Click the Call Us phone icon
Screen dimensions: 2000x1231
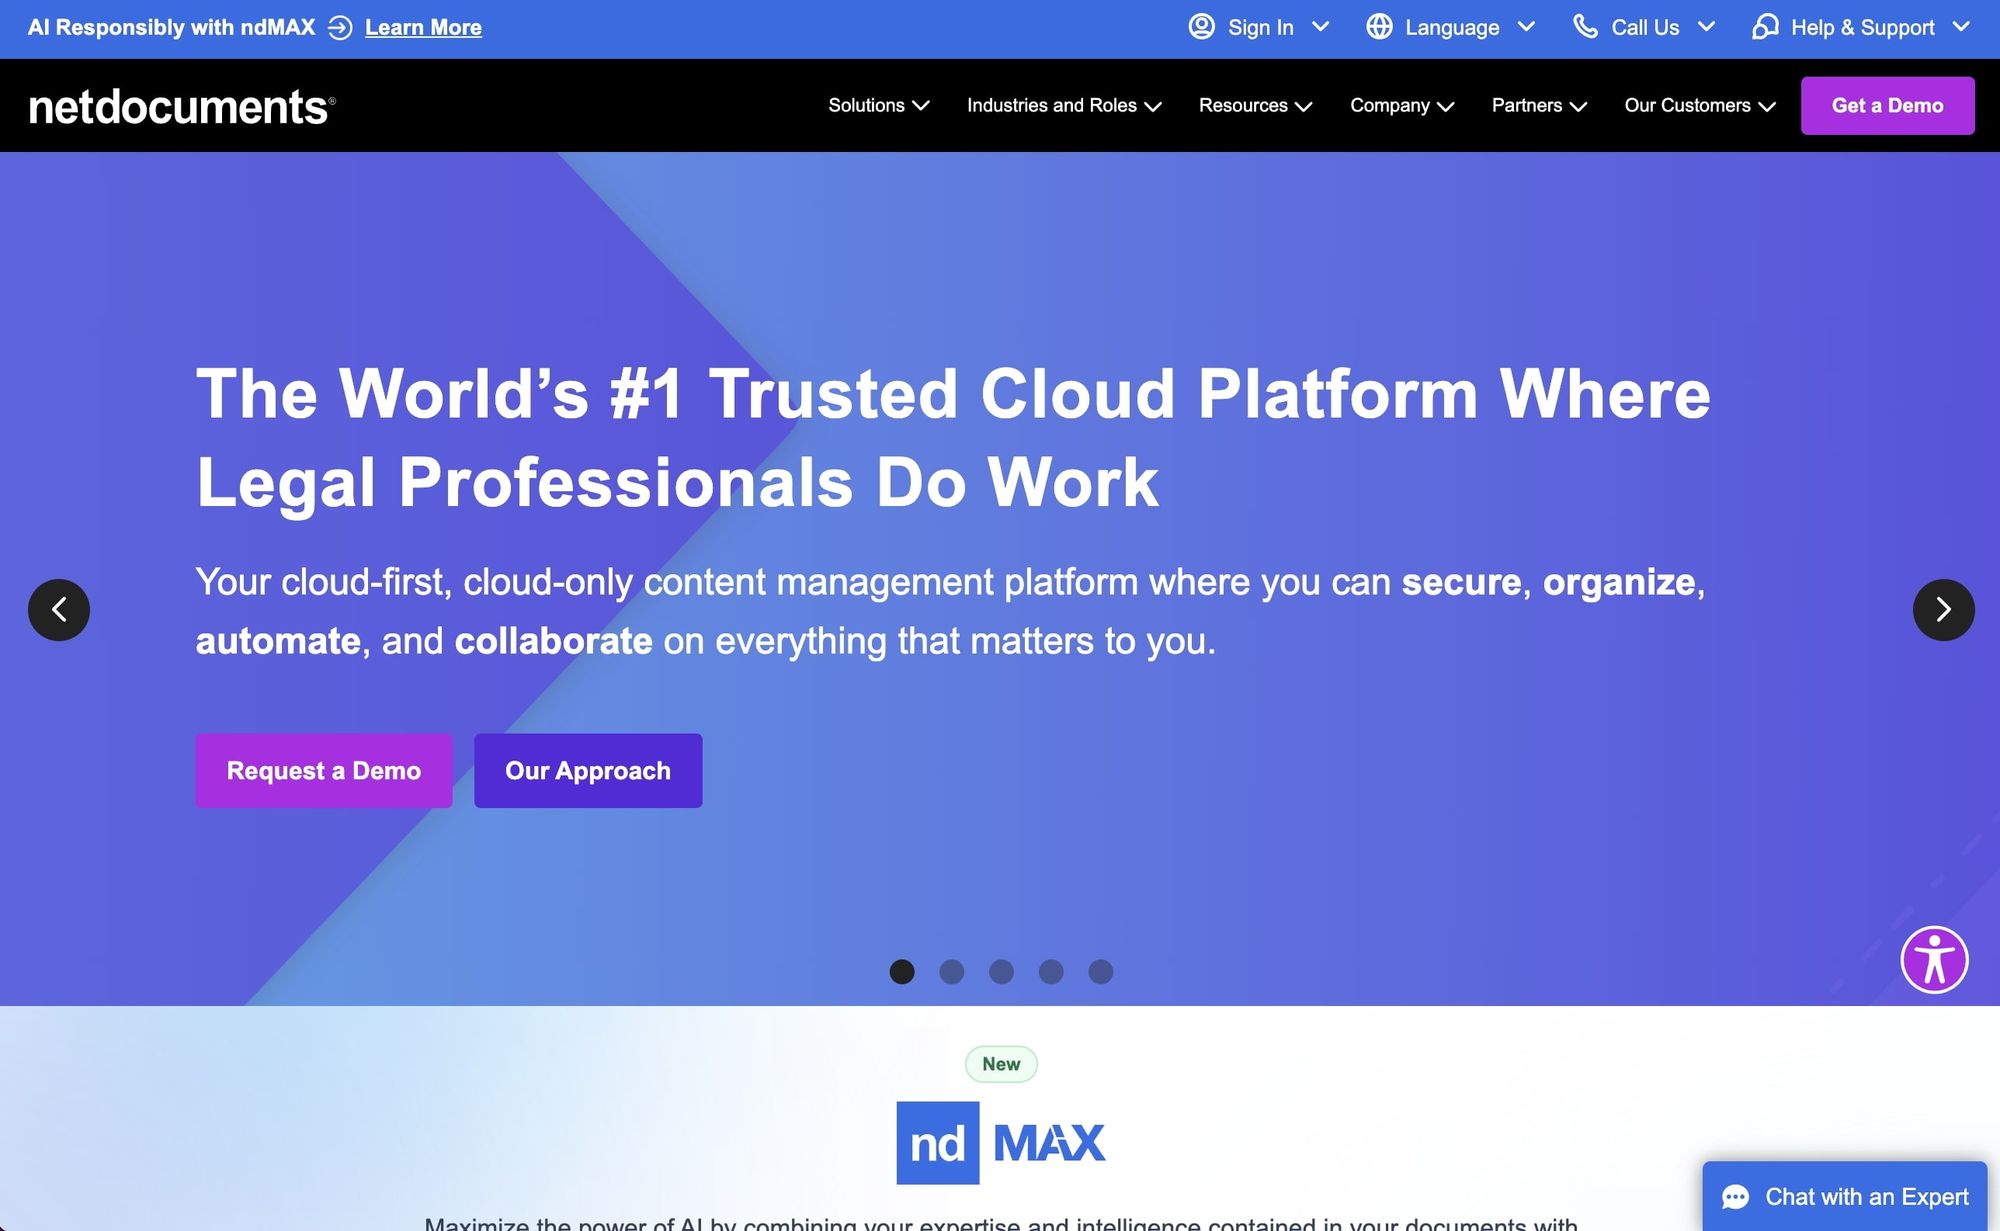tap(1585, 27)
